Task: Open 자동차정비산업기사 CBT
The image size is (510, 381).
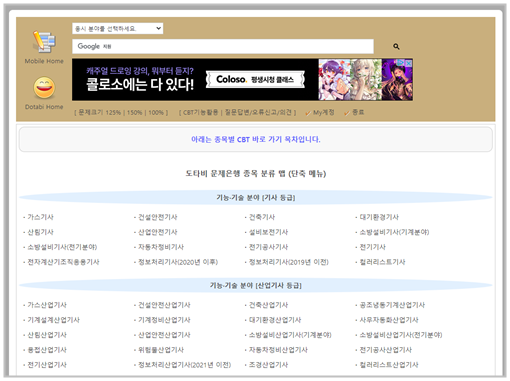Action: pyautogui.click(x=278, y=350)
